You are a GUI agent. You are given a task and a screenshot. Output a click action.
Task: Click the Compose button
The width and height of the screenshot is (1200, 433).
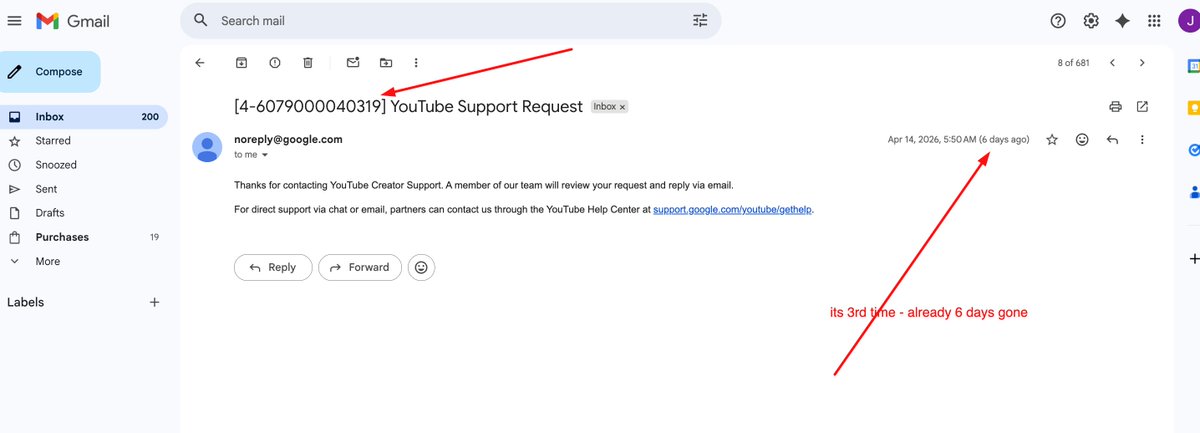pos(50,72)
